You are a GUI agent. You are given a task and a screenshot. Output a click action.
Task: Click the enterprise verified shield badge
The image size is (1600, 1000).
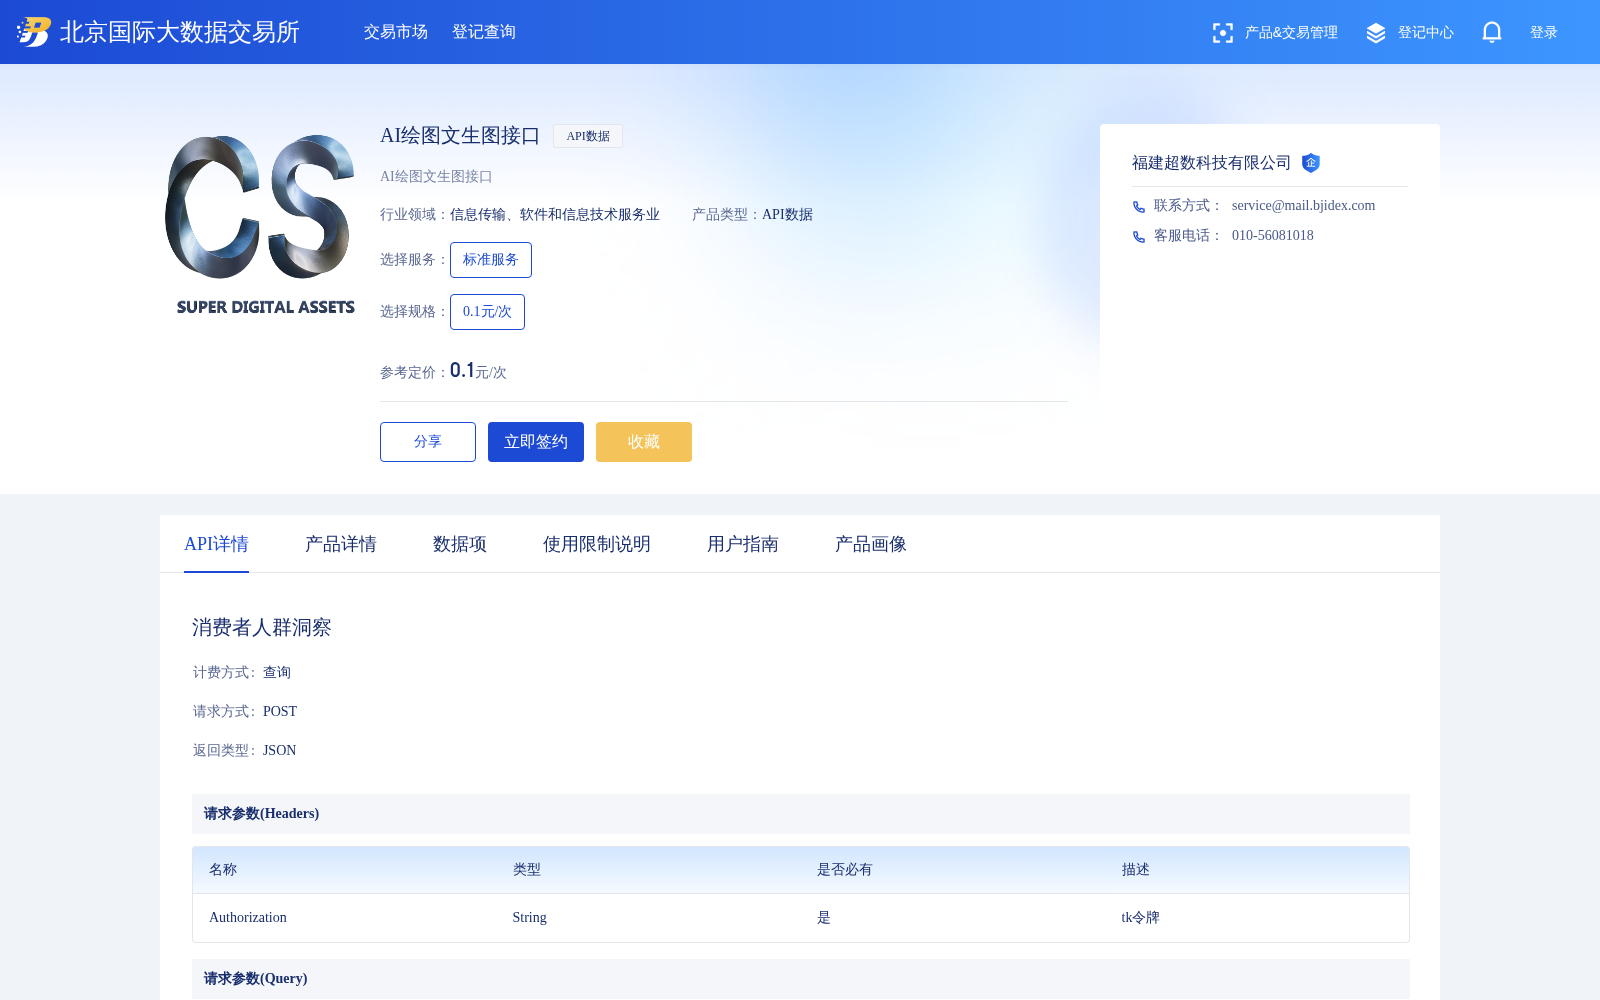pyautogui.click(x=1311, y=163)
